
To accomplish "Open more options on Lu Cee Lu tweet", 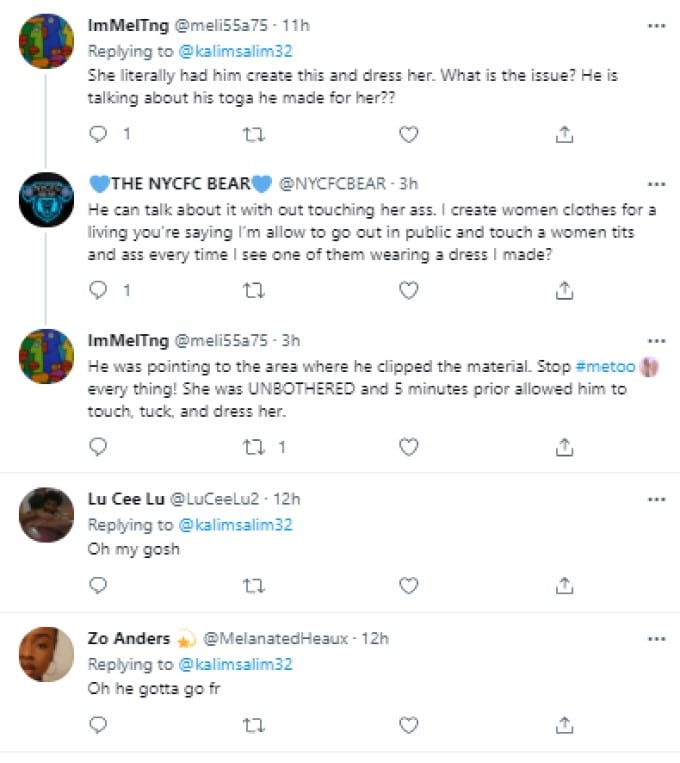I will pyautogui.click(x=656, y=498).
